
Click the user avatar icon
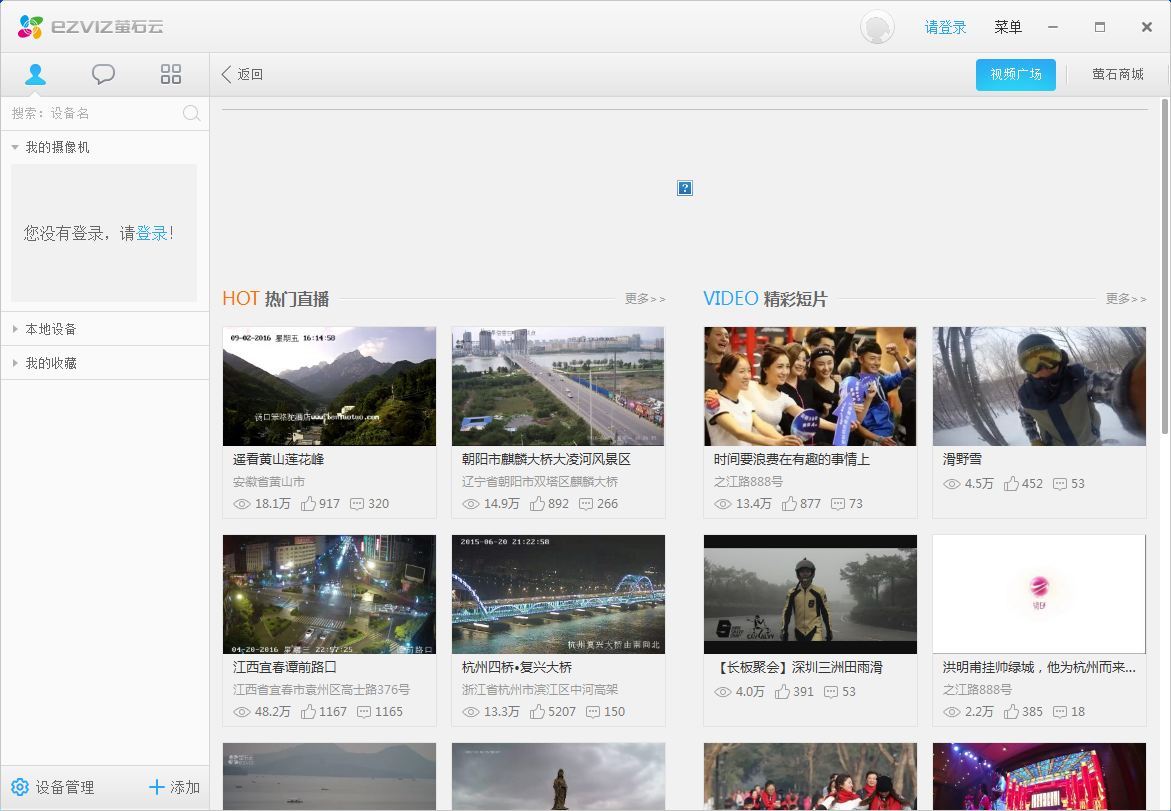tap(877, 27)
